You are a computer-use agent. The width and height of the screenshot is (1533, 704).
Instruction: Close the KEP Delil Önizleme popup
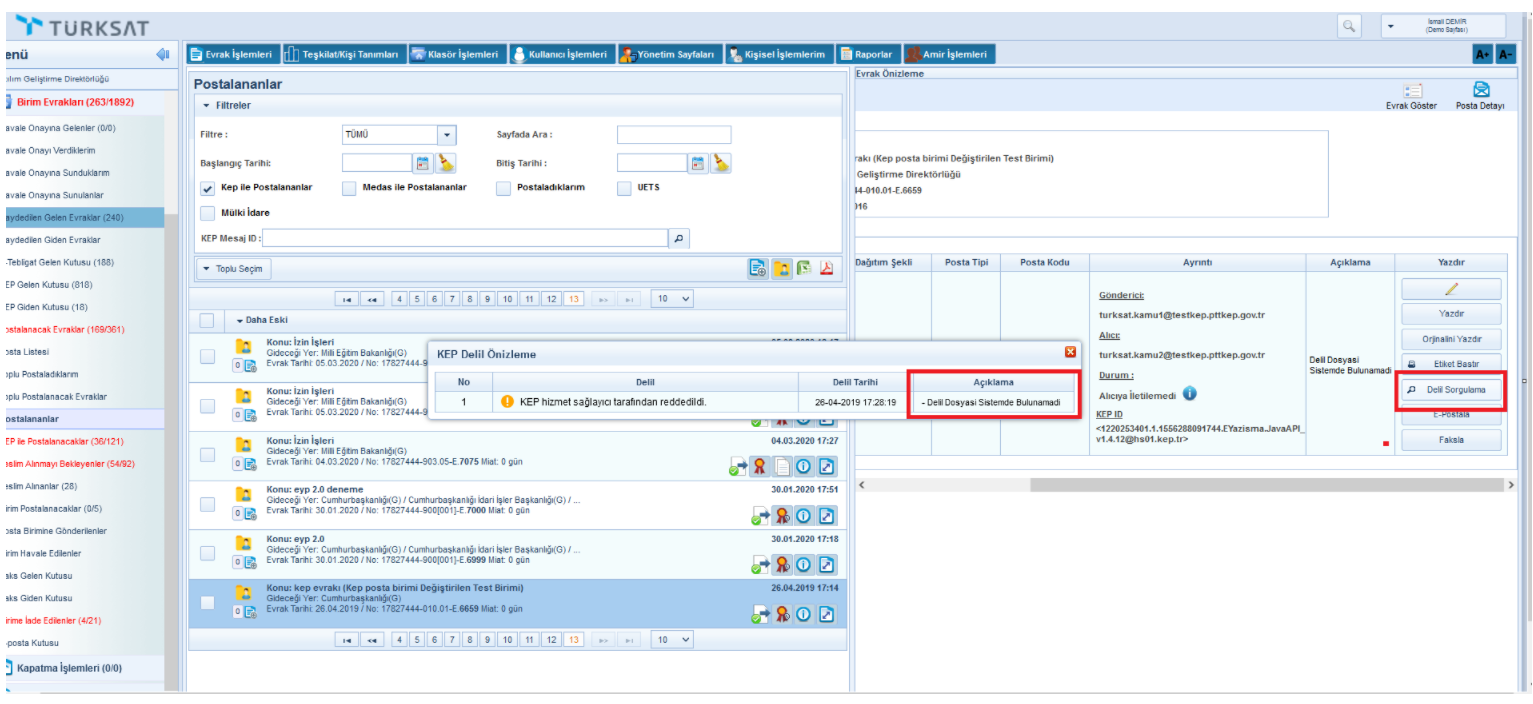tap(1070, 352)
